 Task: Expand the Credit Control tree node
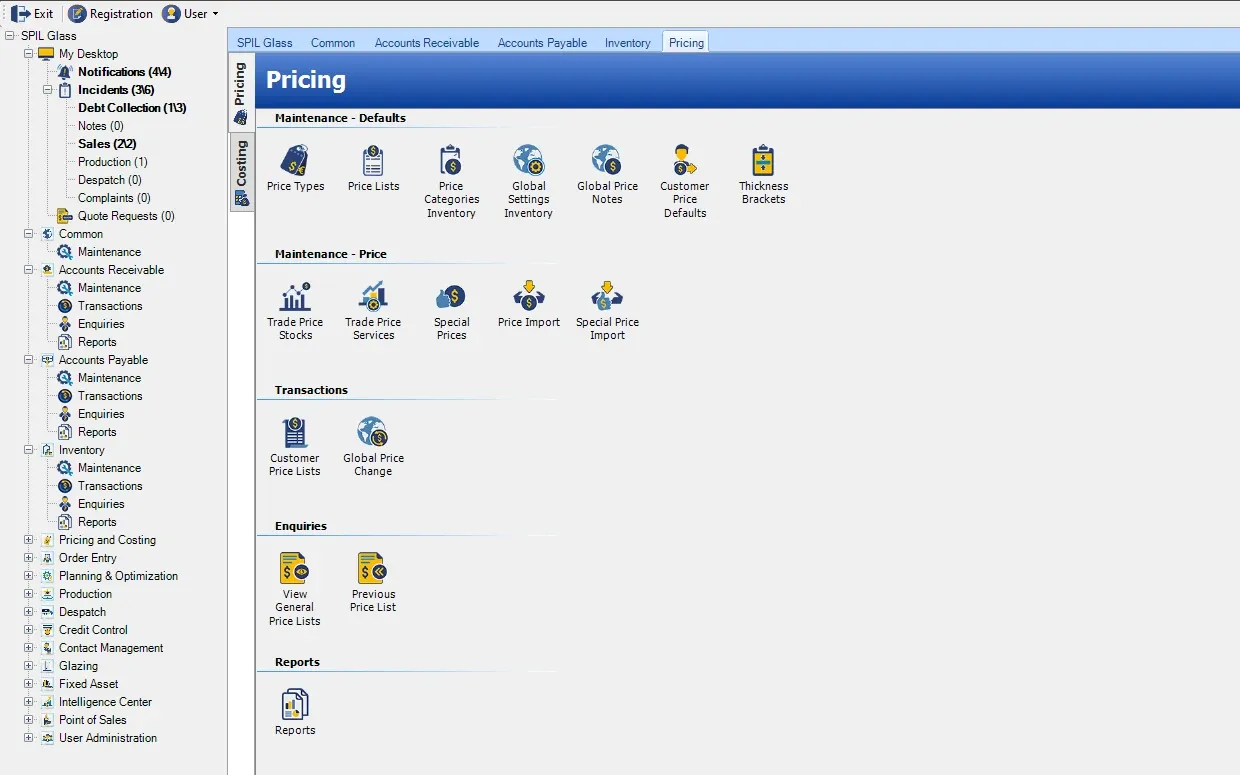click(29, 630)
